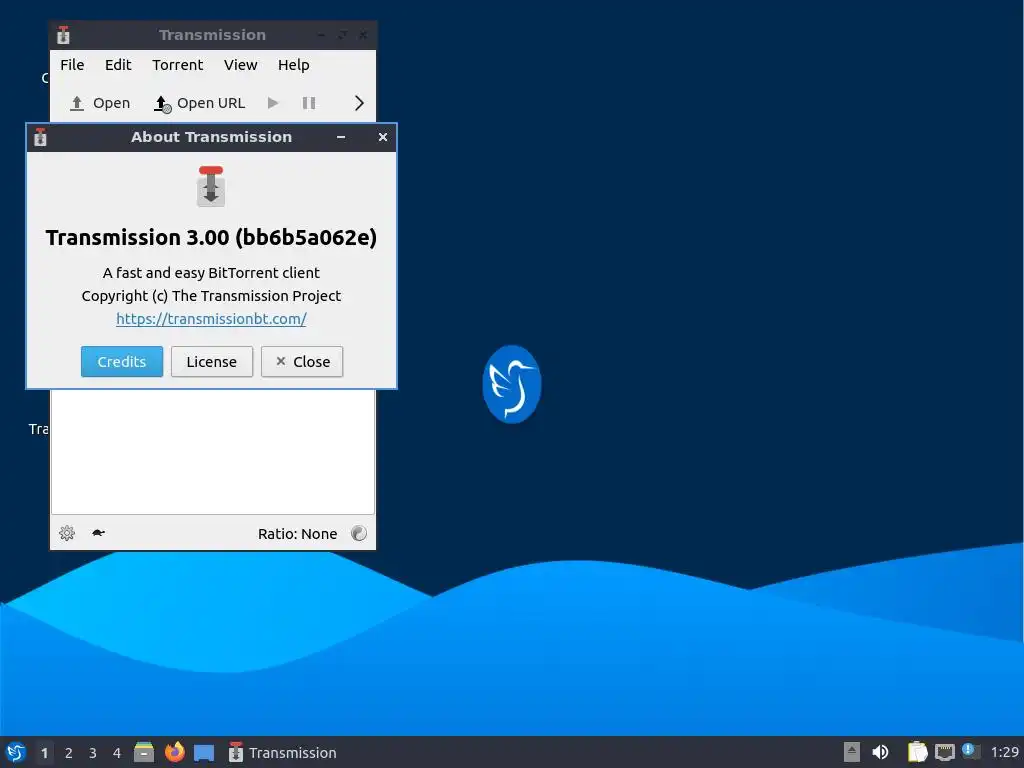This screenshot has width=1024, height=768.
Task: Pause torrent with the pause icon
Action: pyautogui.click(x=309, y=103)
